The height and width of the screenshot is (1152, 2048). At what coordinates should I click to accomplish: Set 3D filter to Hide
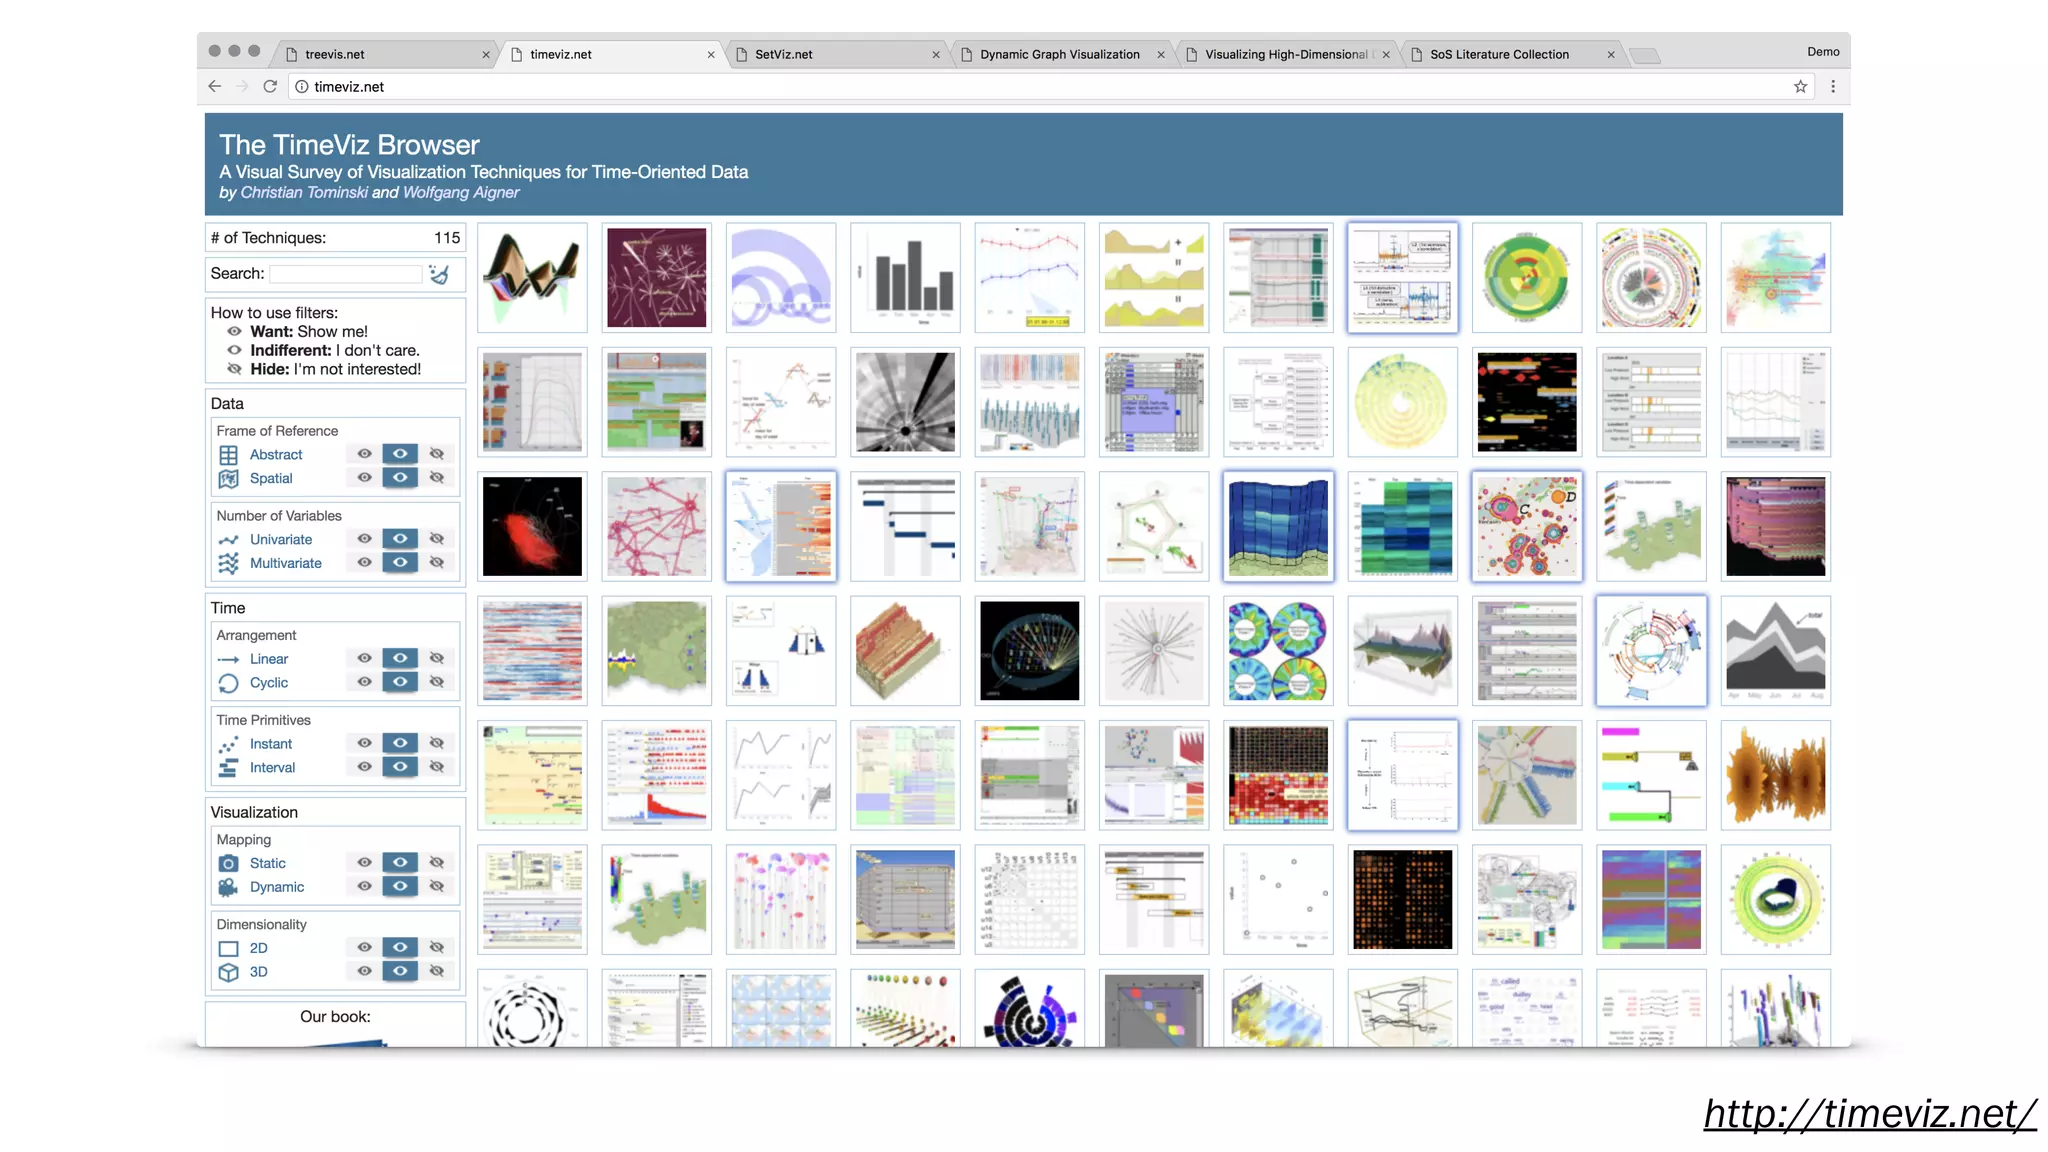(437, 971)
